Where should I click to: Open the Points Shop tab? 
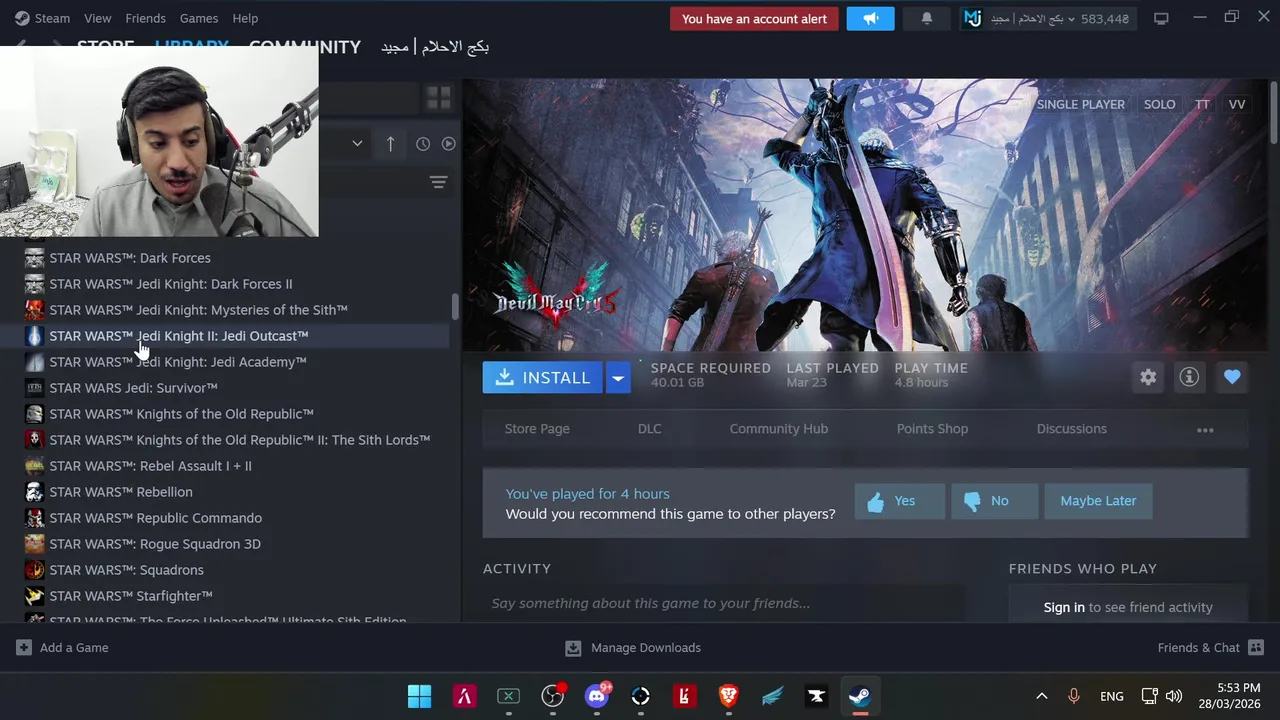932,429
